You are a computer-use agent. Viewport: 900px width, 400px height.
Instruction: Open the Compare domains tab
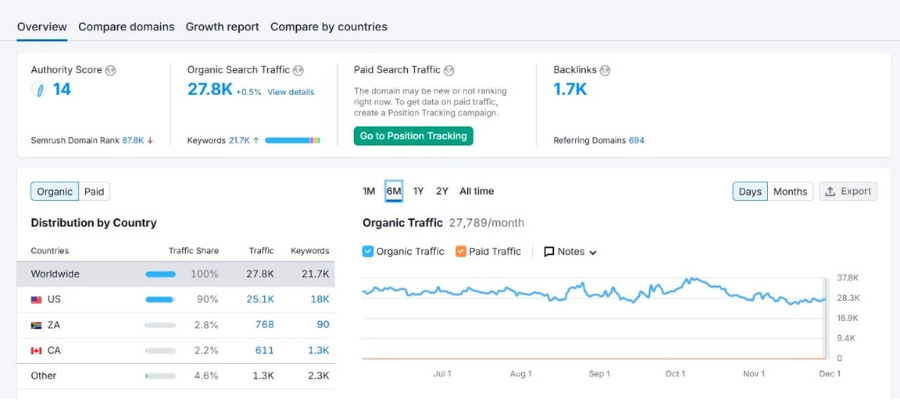point(126,27)
